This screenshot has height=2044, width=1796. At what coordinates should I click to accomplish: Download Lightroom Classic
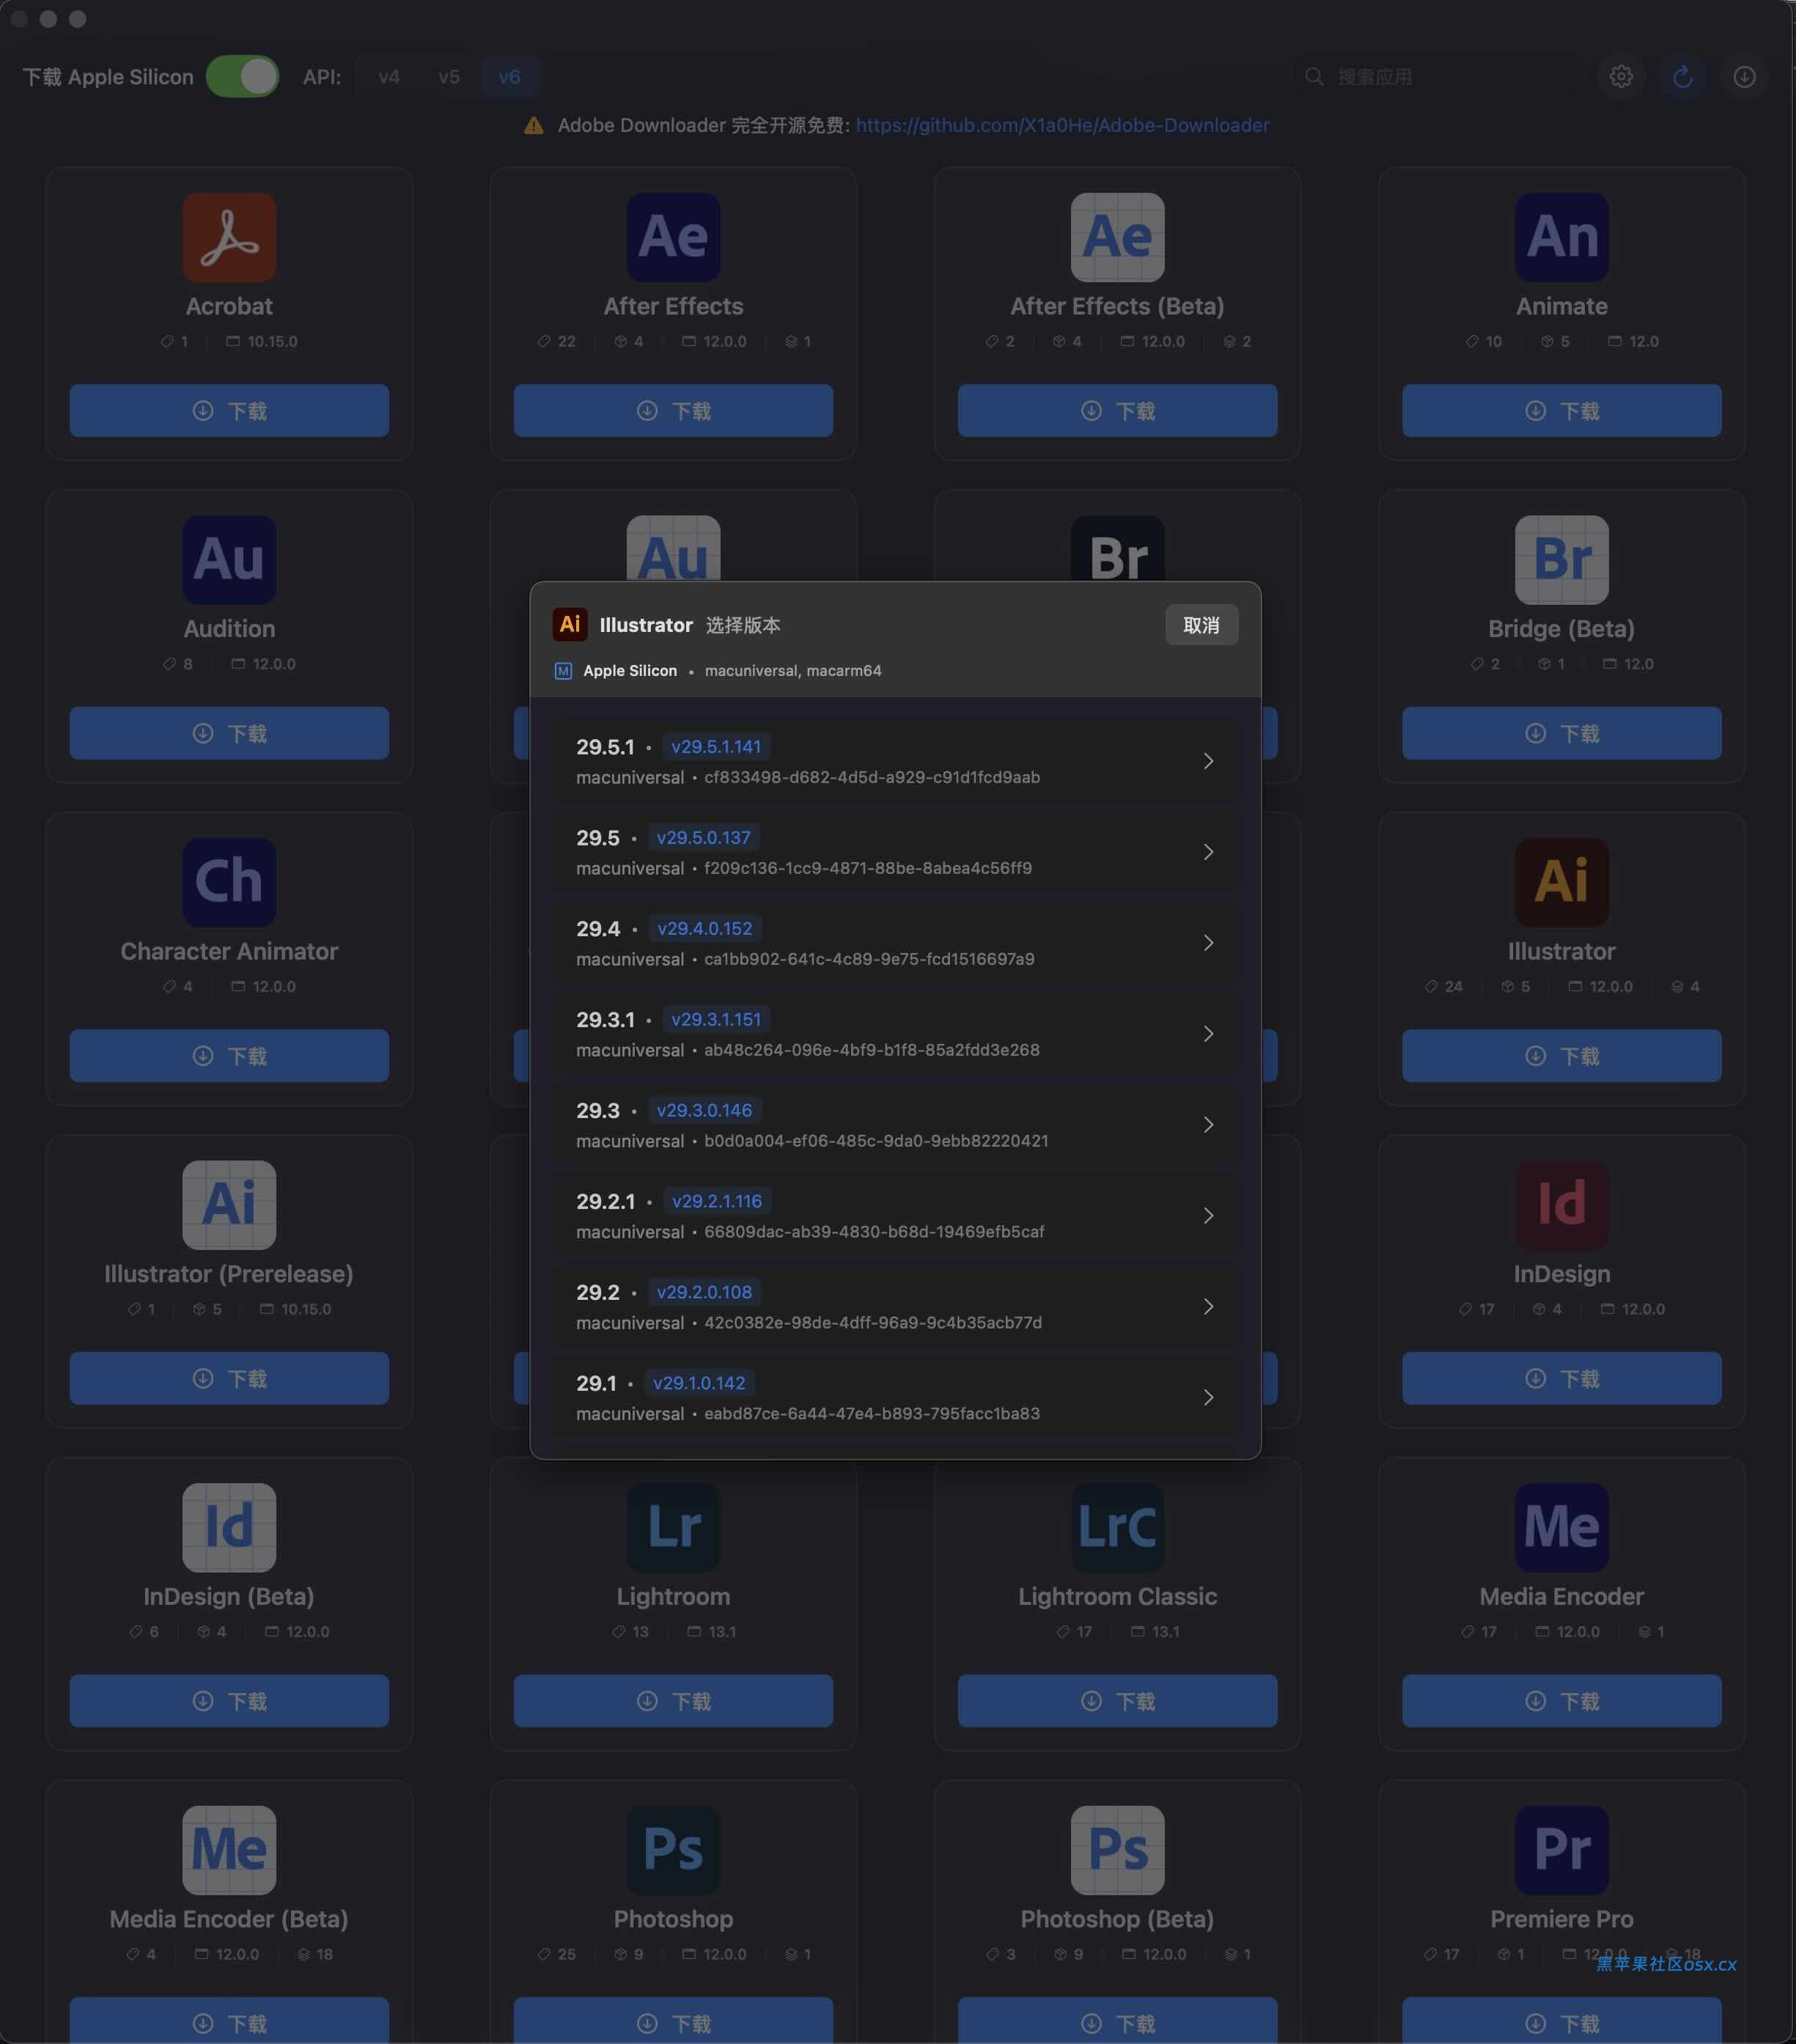coord(1117,1701)
